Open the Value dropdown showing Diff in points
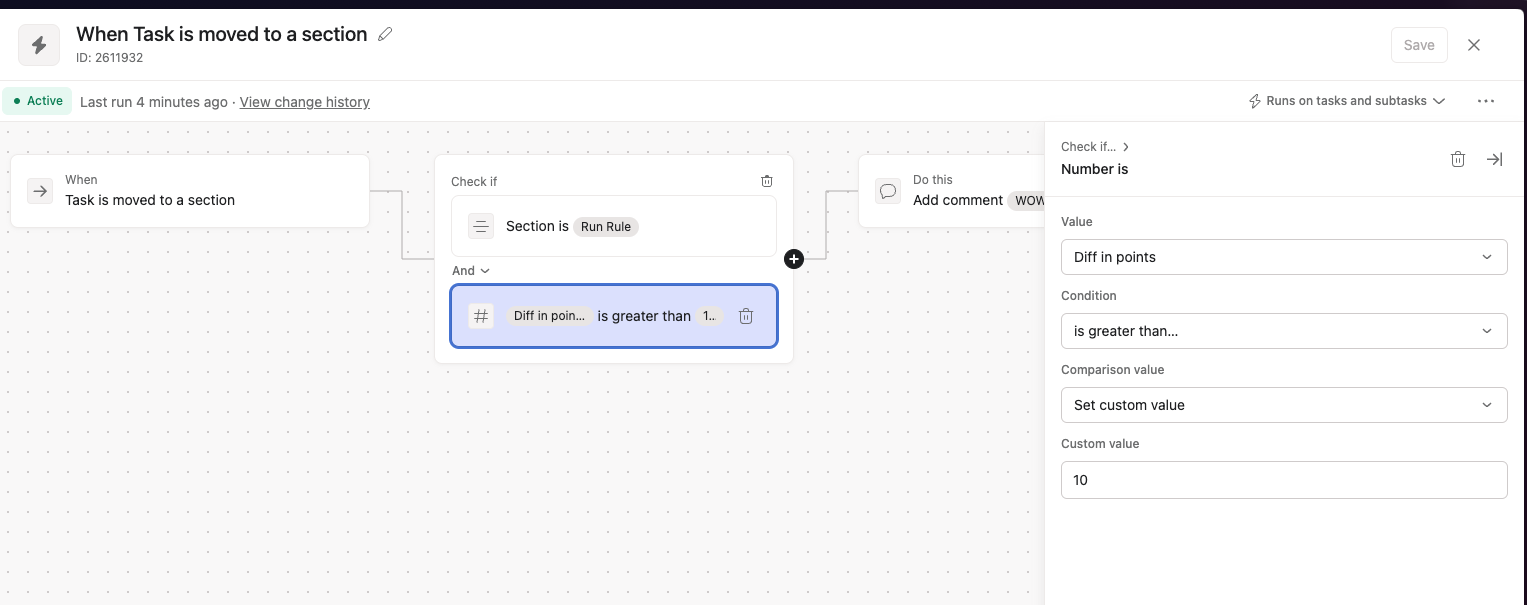This screenshot has width=1527, height=605. click(x=1283, y=257)
